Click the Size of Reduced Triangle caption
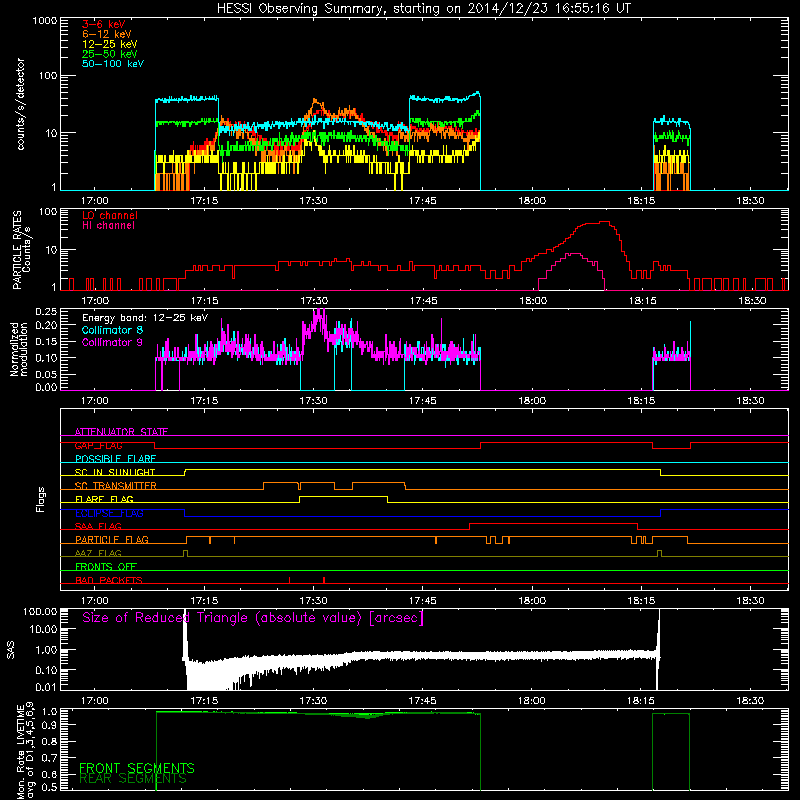 tap(253, 618)
